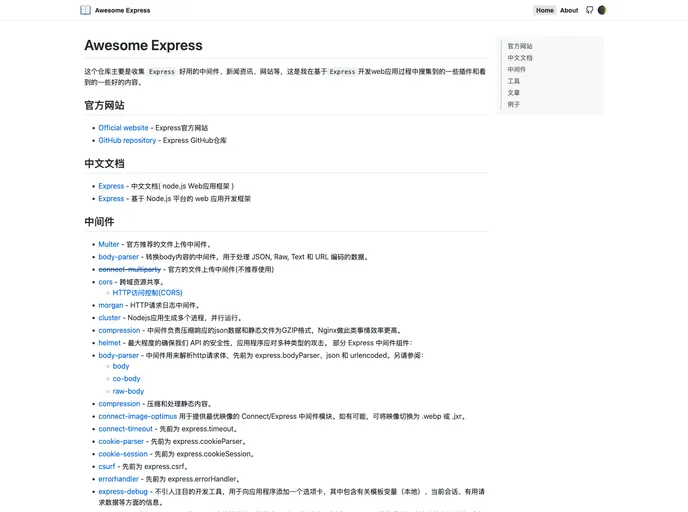
Task: Select the Home nav tab
Action: (x=545, y=10)
